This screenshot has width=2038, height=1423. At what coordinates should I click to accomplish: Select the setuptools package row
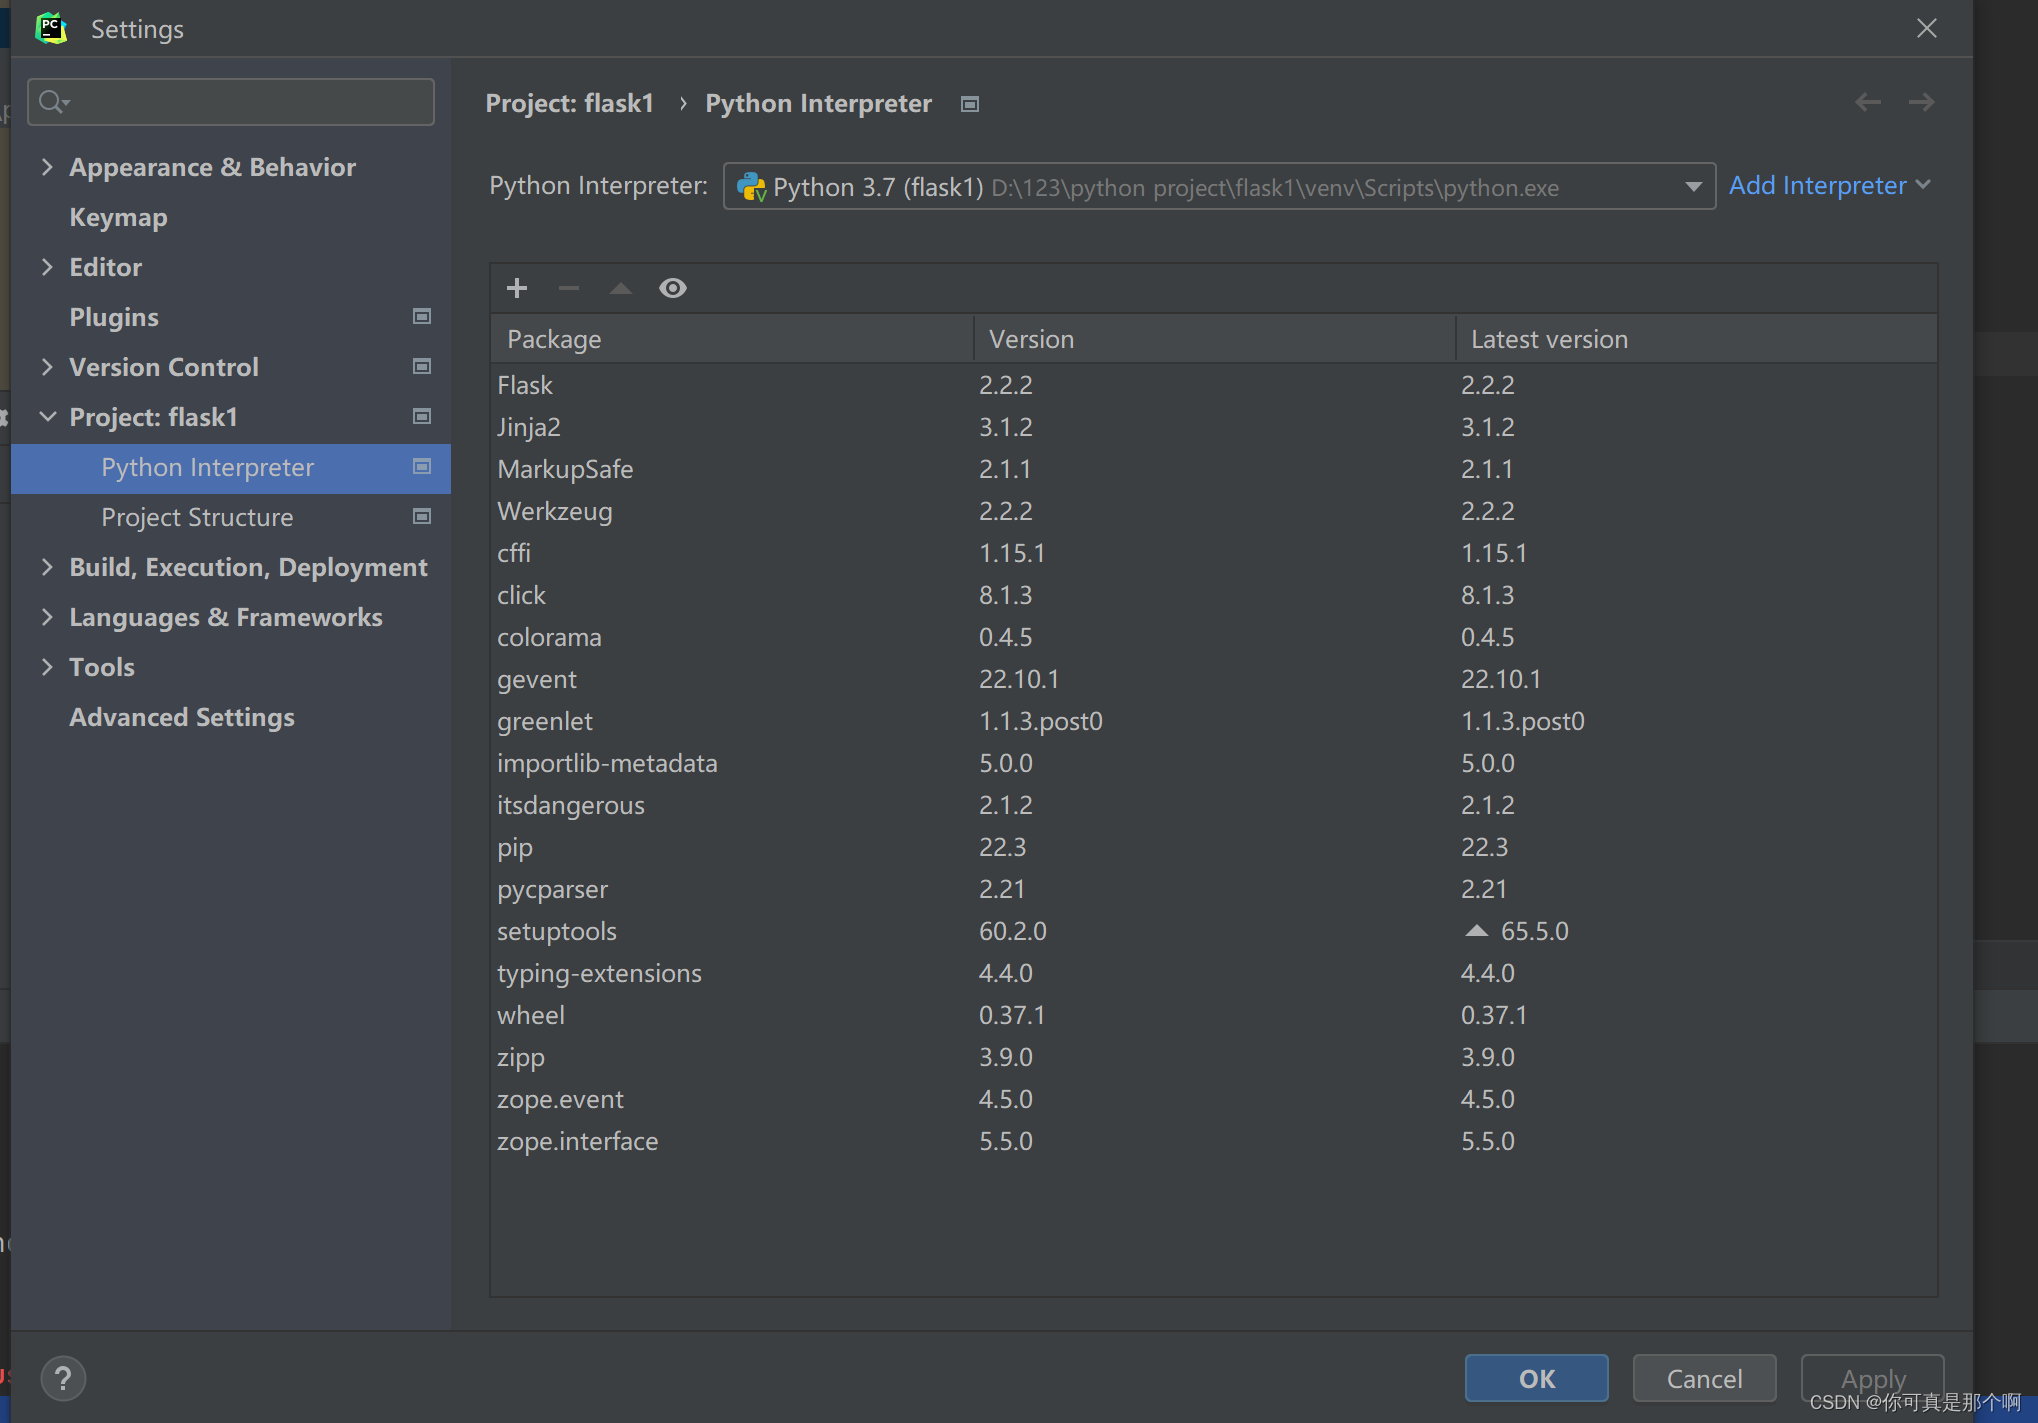pyautogui.click(x=1214, y=931)
